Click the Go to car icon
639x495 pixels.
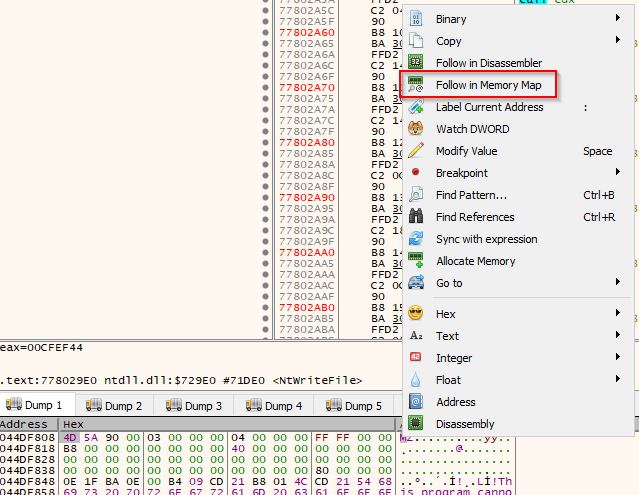point(416,283)
